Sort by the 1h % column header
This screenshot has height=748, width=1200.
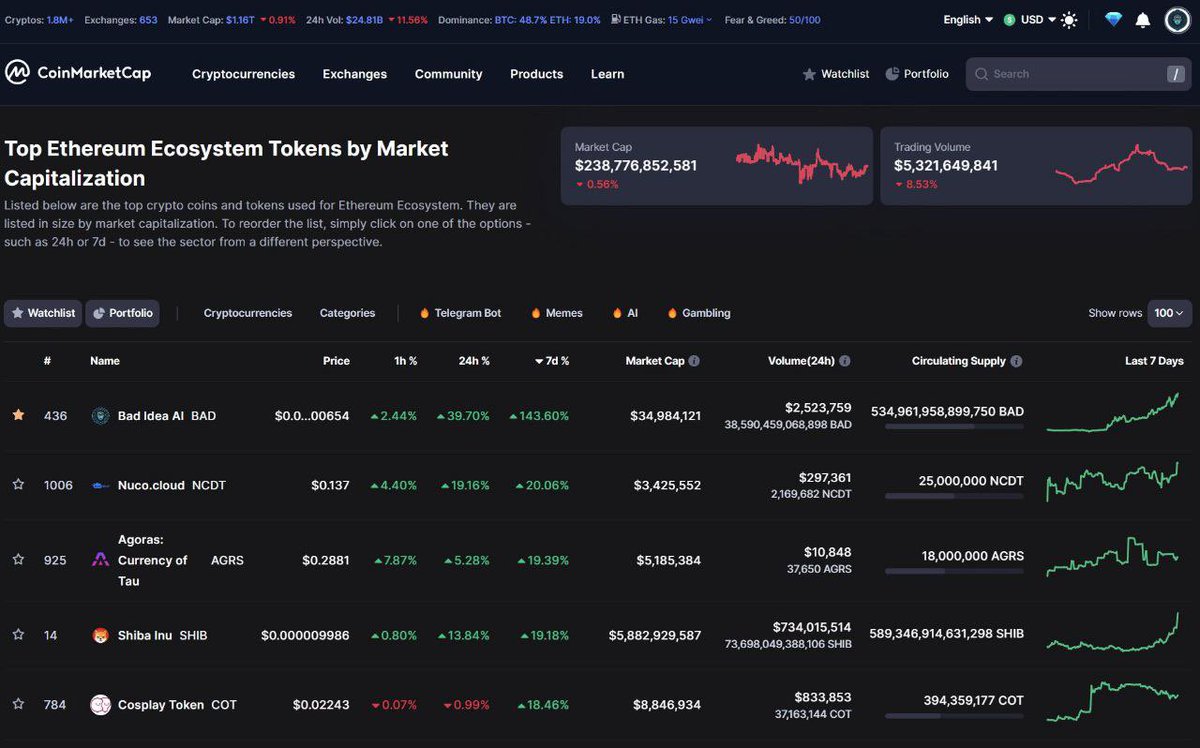coord(406,361)
